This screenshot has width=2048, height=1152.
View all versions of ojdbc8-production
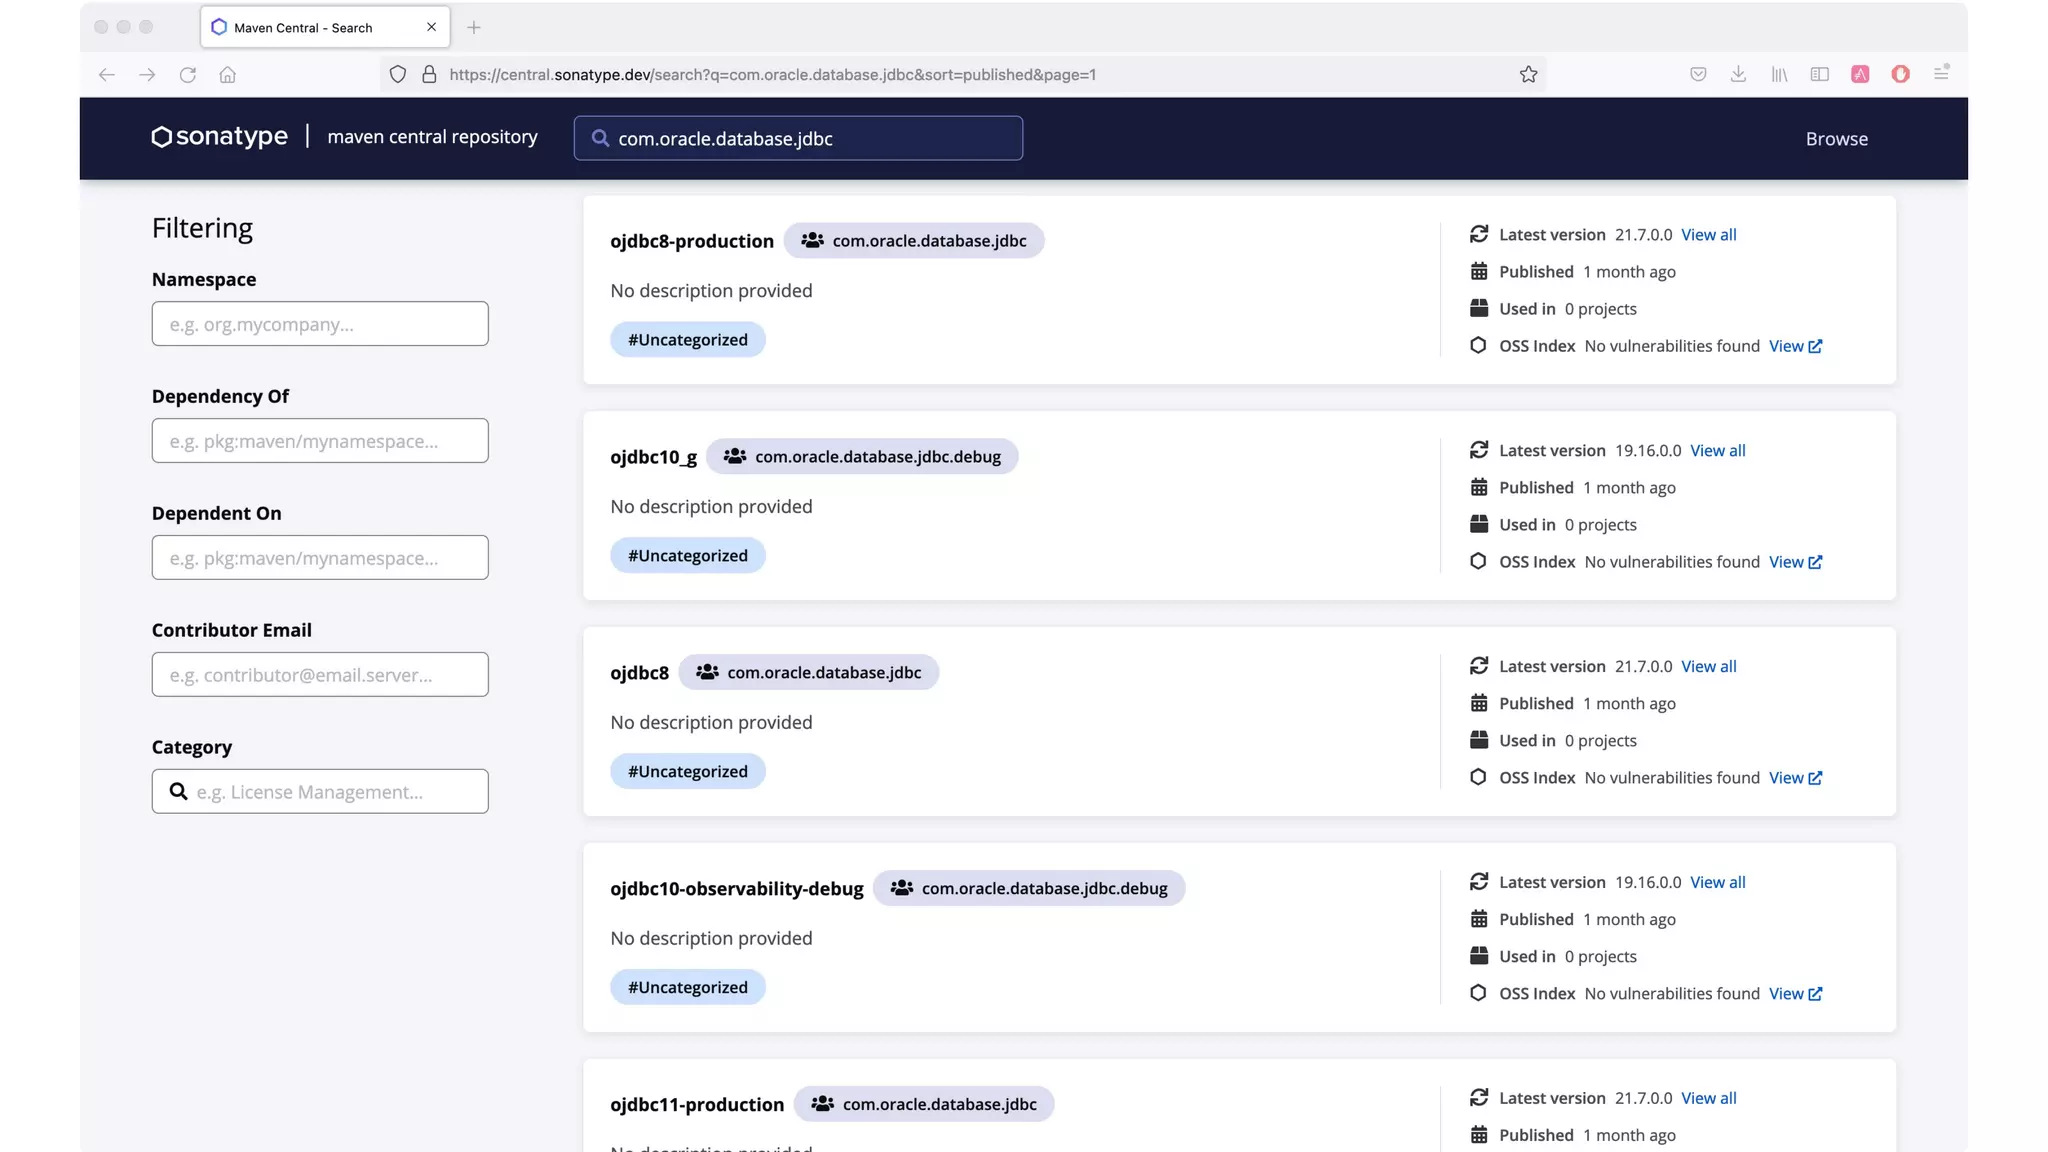click(1708, 234)
